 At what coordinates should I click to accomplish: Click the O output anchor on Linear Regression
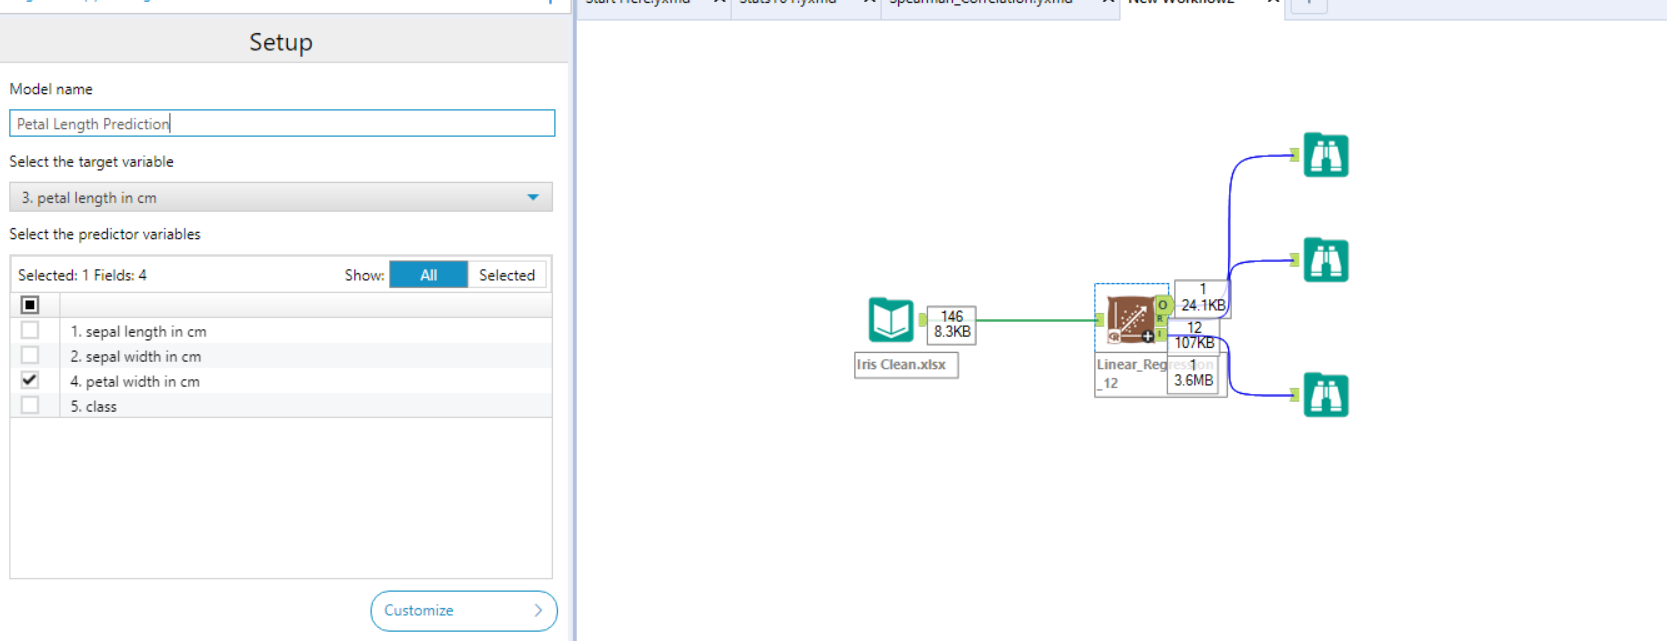click(x=1162, y=305)
